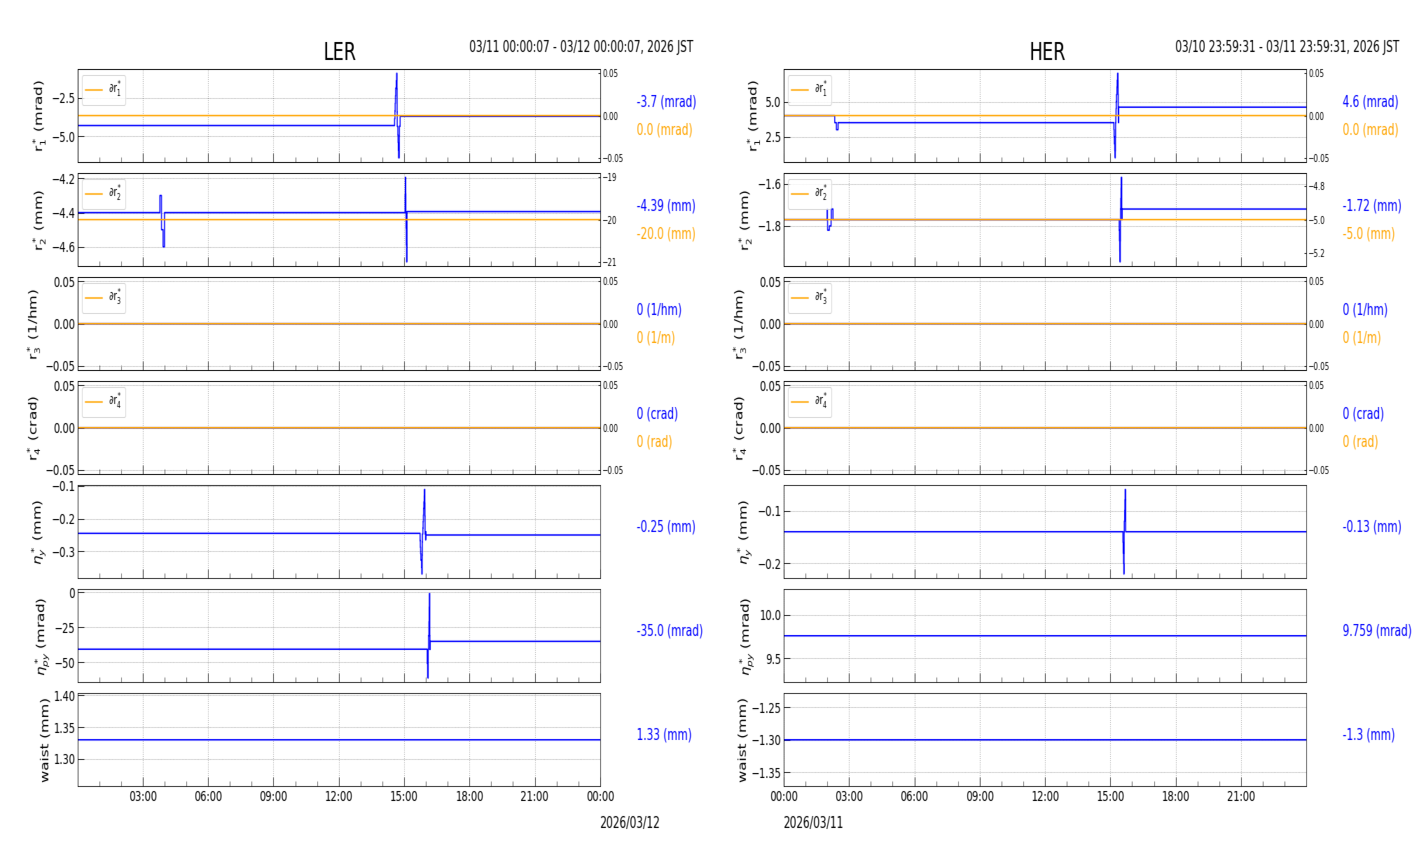Click the -1.3 (mm) waist value
1412x864 pixels.
click(x=1368, y=735)
